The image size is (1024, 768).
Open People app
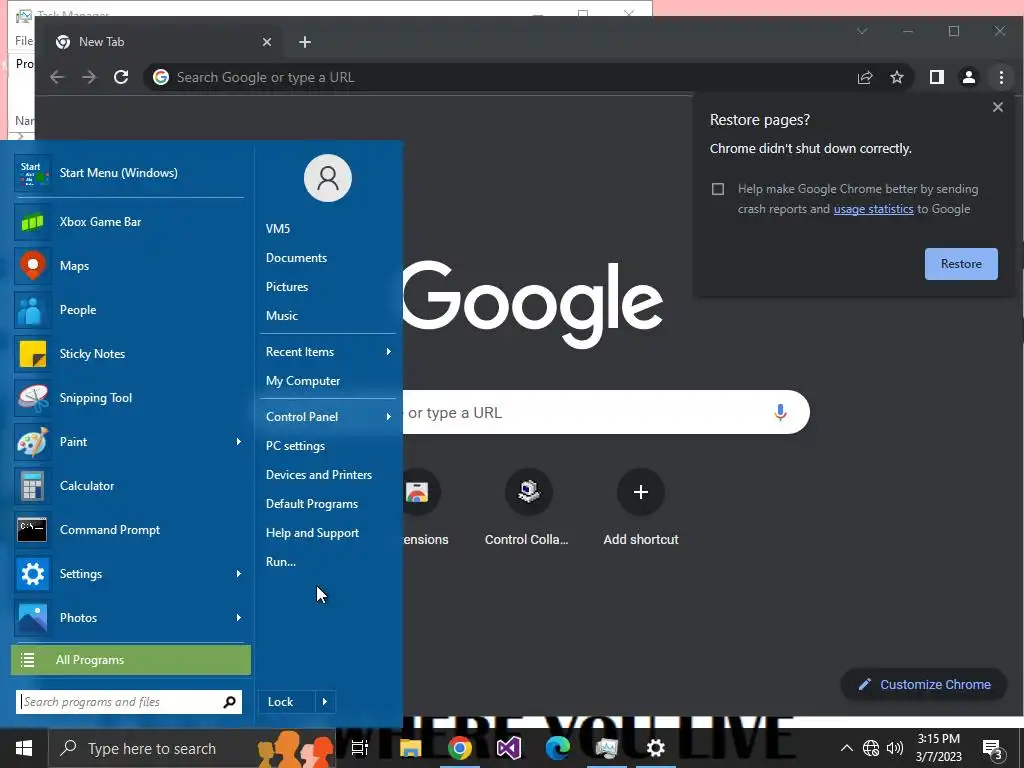click(129, 310)
